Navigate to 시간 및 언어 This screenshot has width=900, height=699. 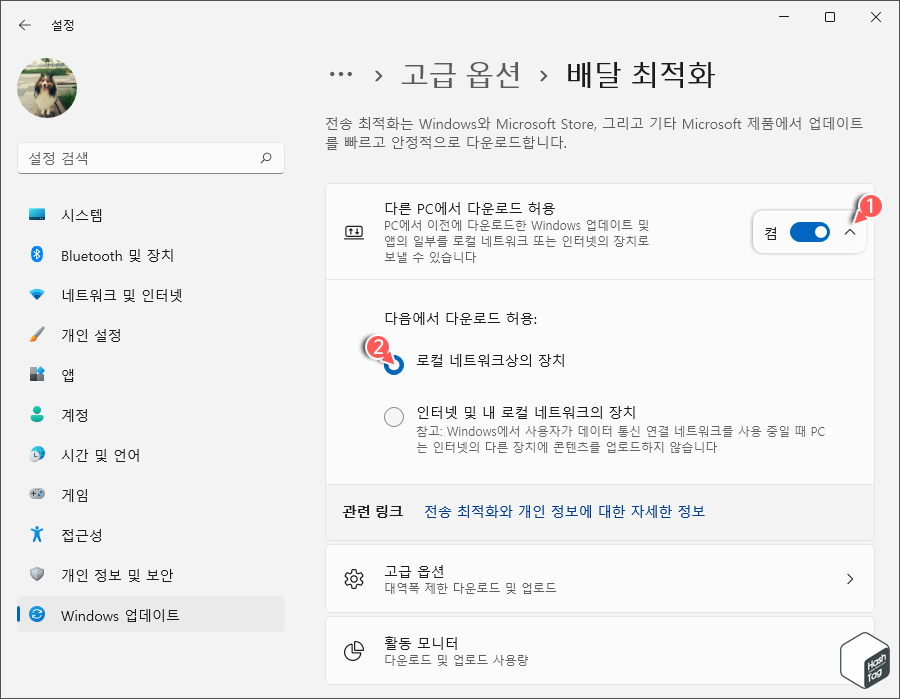pyautogui.click(x=100, y=455)
